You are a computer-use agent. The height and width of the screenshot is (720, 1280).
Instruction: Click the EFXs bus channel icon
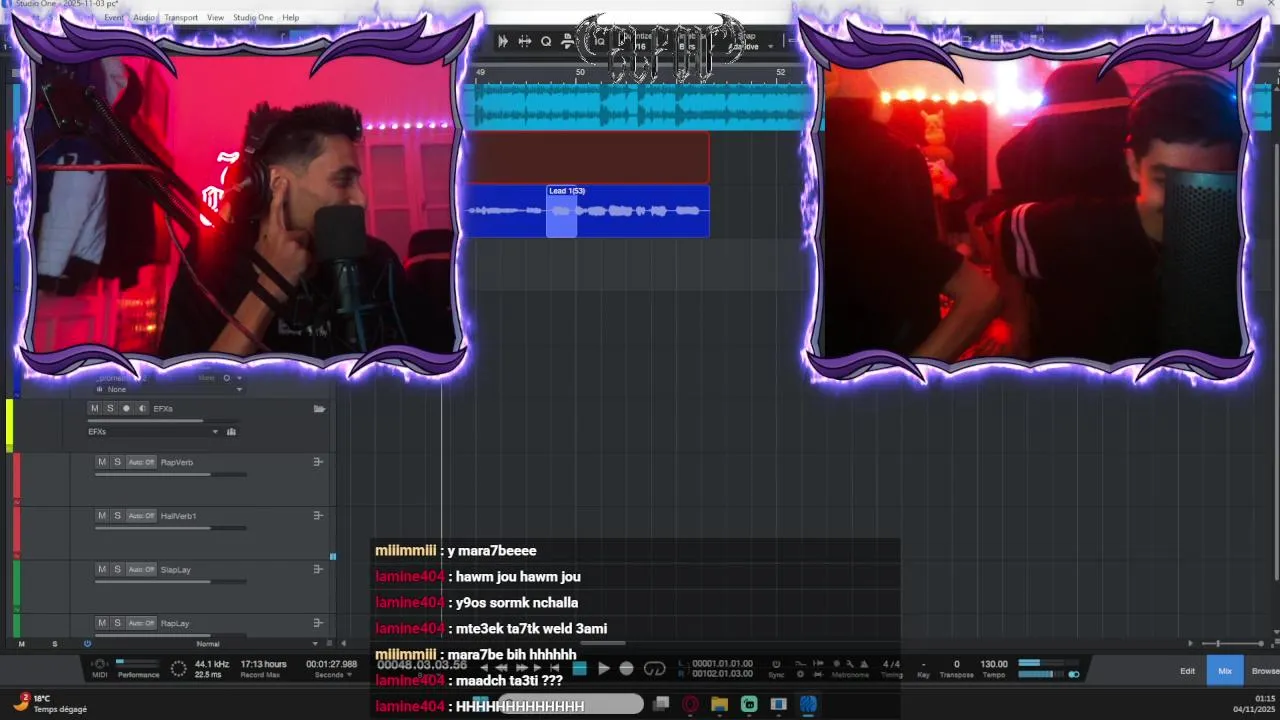point(231,432)
